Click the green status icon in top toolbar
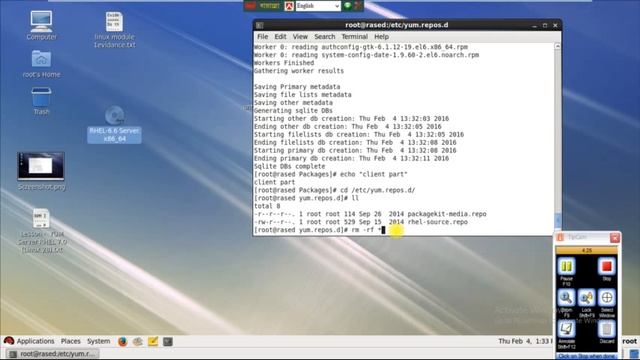 (x=347, y=5)
